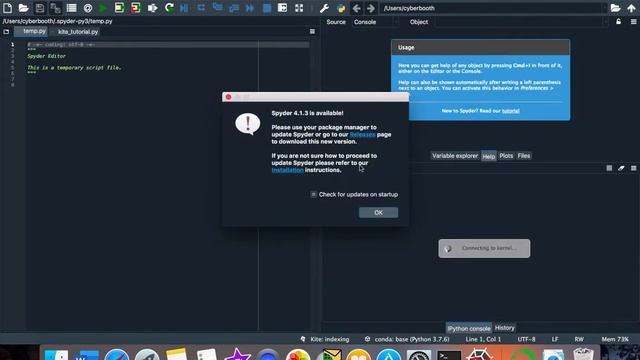Viewport: 640px width, 360px height.
Task: Open Terminal from the Dock
Action: 449,354
